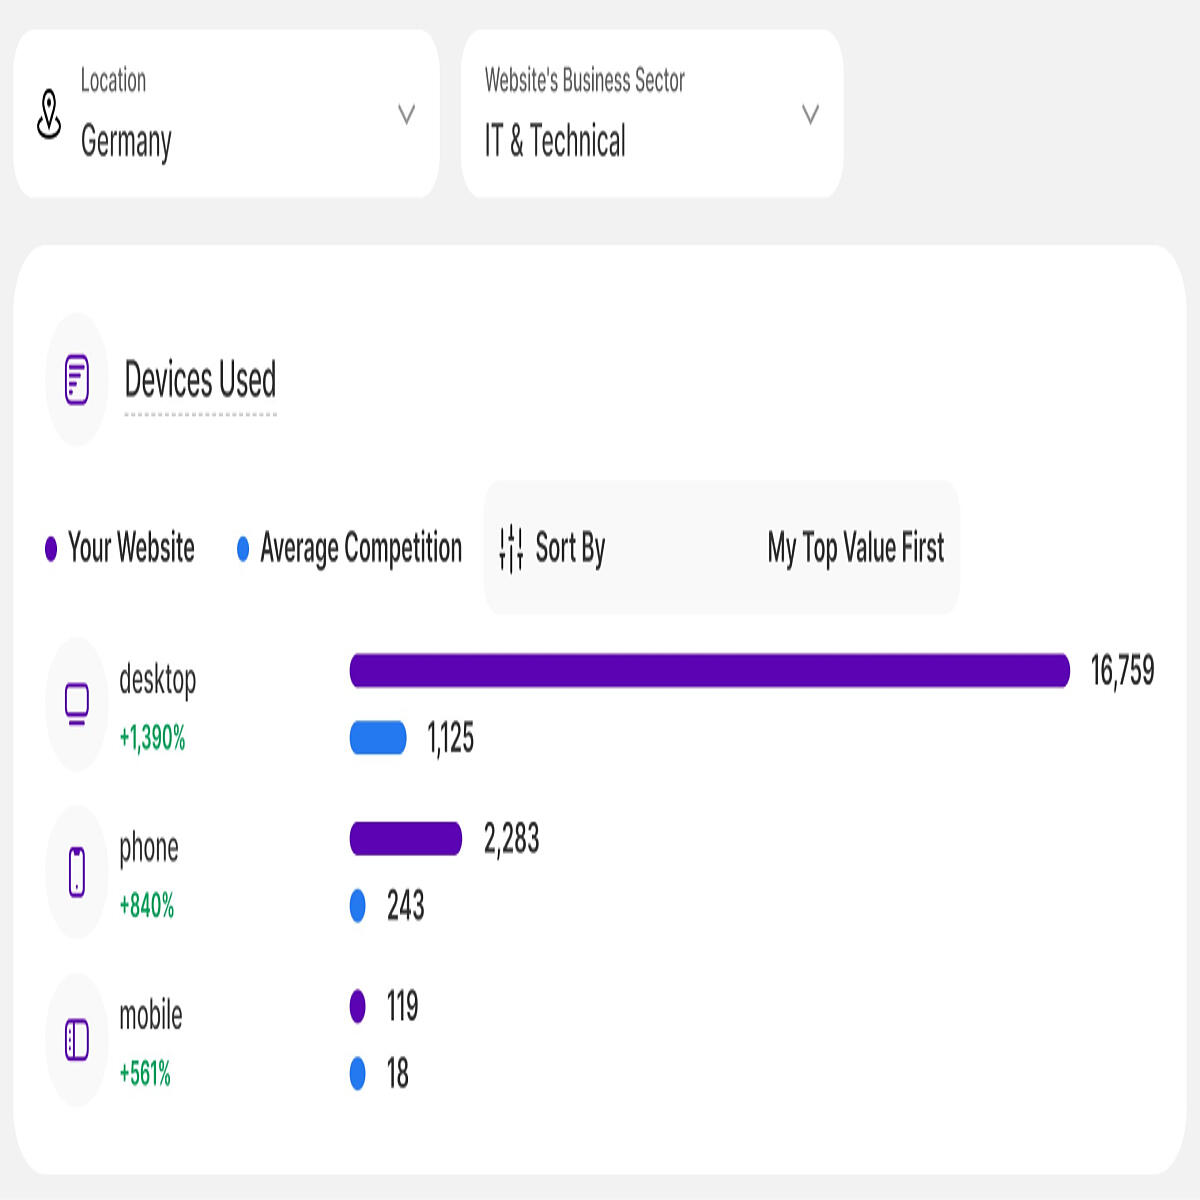Click the location pin icon
This screenshot has width=1200, height=1200.
(x=49, y=113)
